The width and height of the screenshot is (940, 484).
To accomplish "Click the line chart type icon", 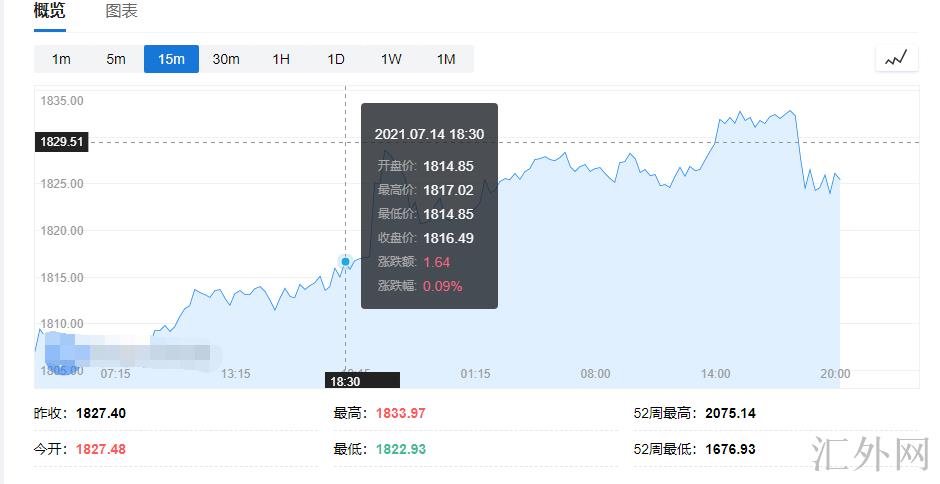I will pos(896,59).
